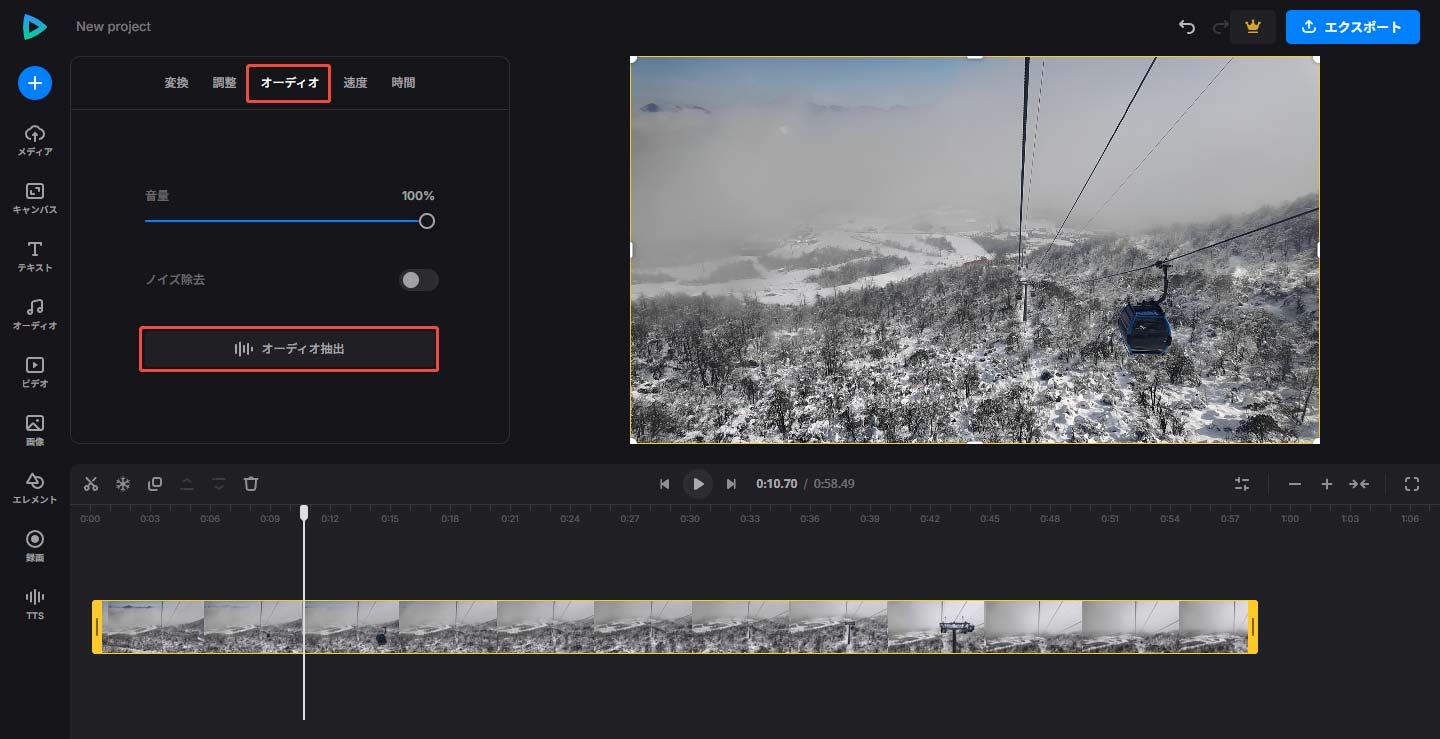Click the clip's left trim handle
Screen dimensions: 1440x739
(97, 627)
